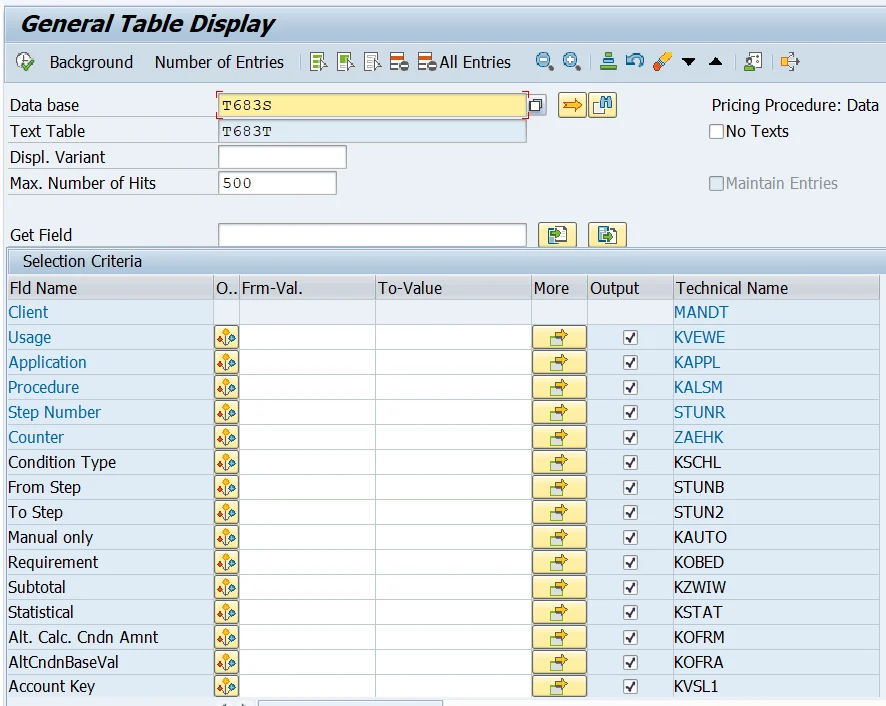
Task: Click the binoculars search table button
Action: click(x=602, y=105)
